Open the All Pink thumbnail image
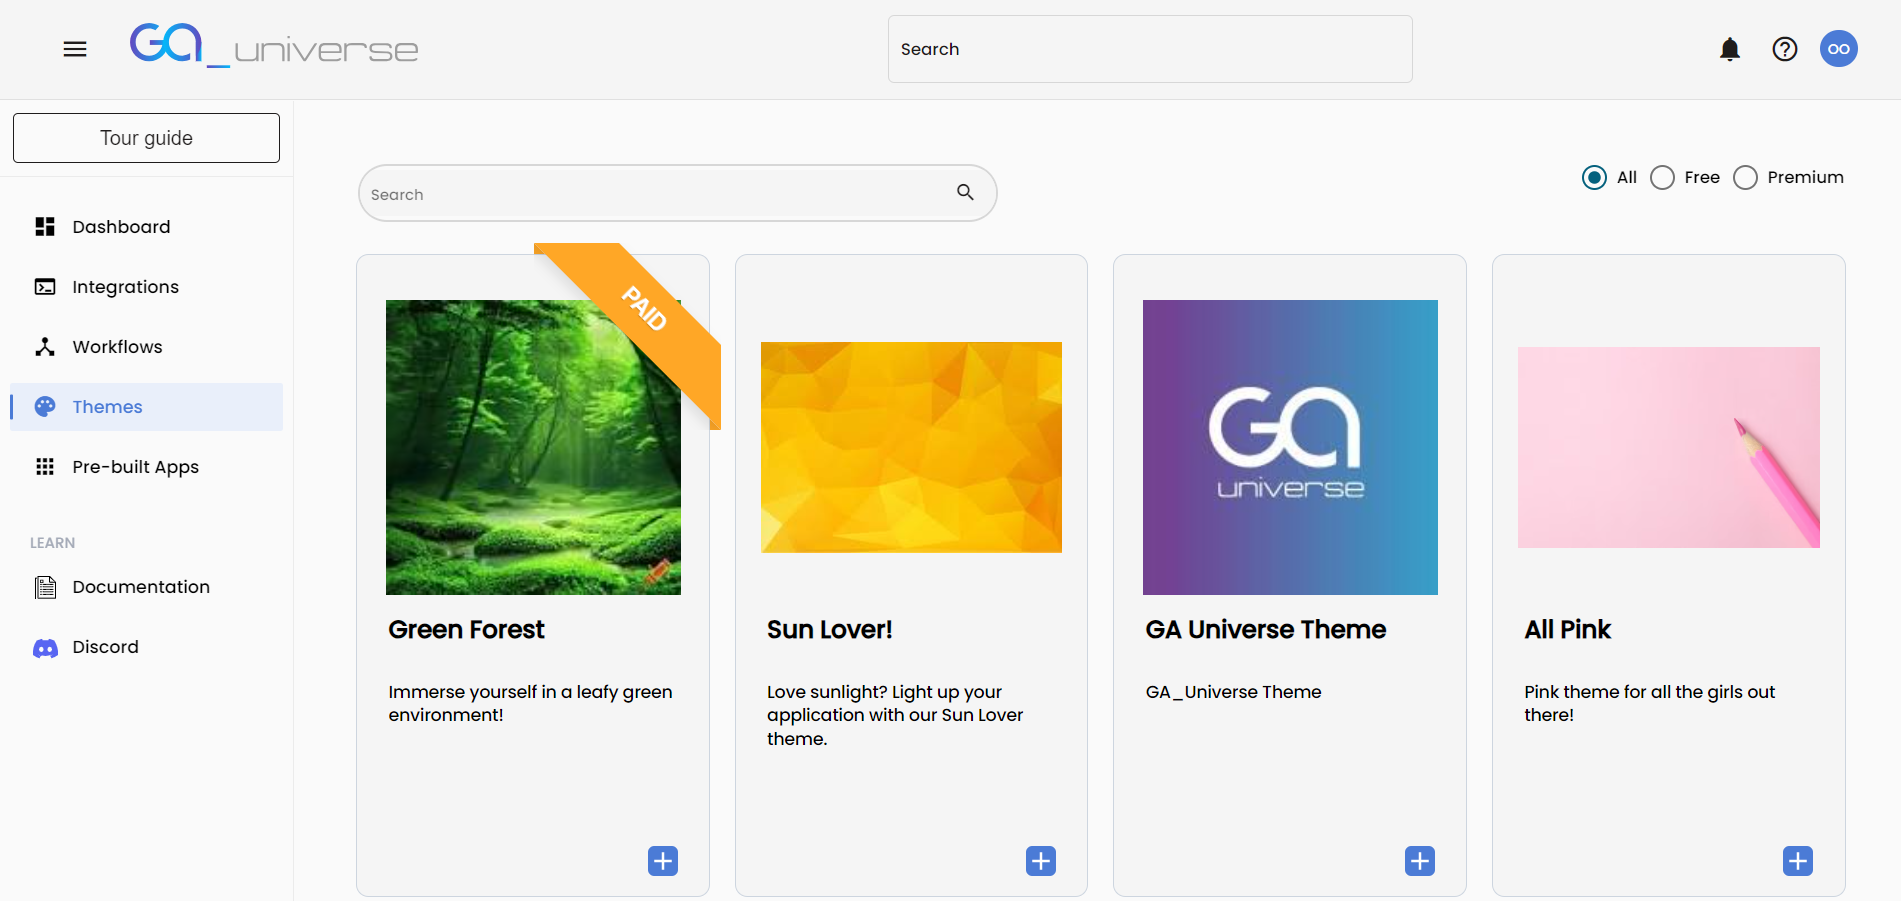Image resolution: width=1901 pixels, height=901 pixels. 1669,447
